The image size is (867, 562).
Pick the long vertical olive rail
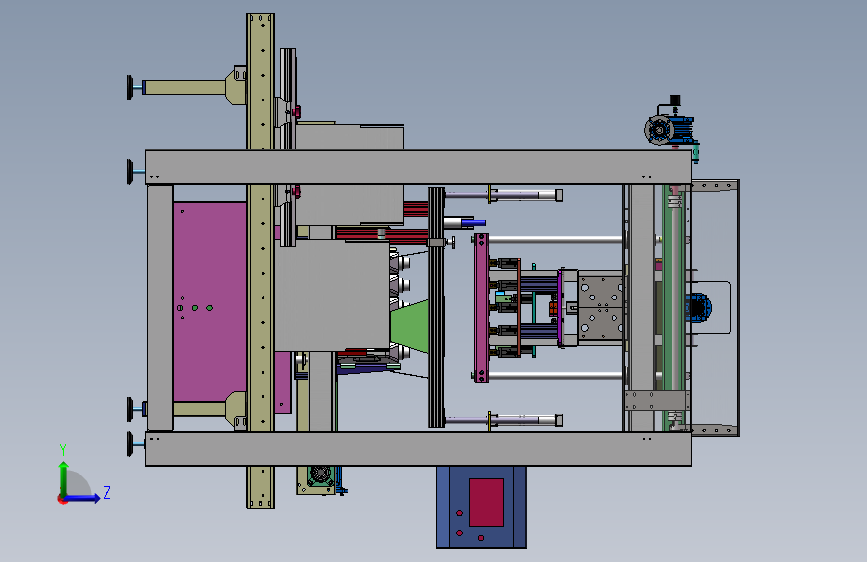pos(260,261)
